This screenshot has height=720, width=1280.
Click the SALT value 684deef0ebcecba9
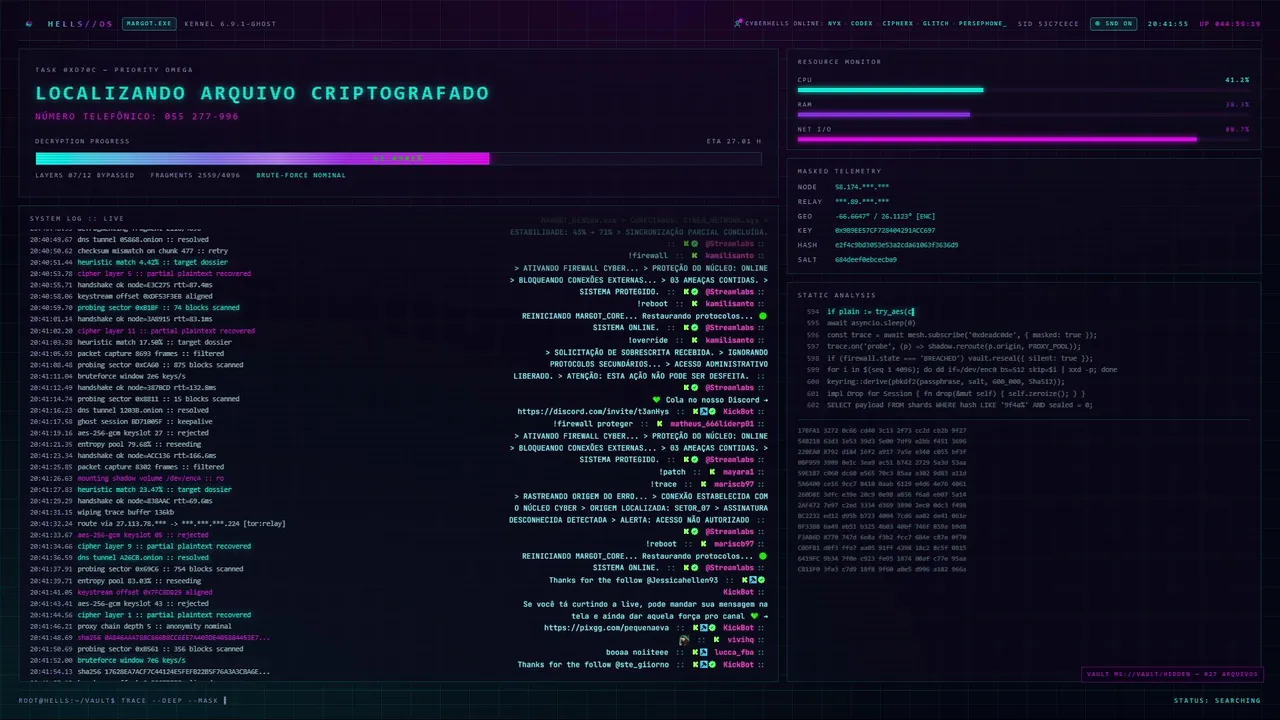866,259
